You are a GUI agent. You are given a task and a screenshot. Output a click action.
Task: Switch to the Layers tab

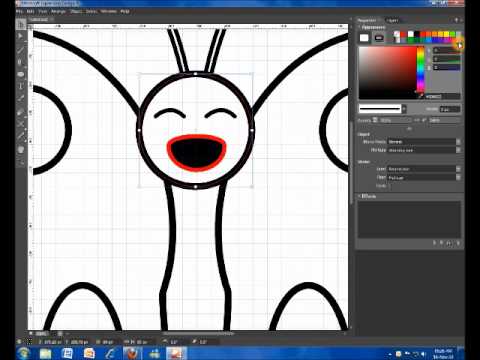tap(392, 20)
